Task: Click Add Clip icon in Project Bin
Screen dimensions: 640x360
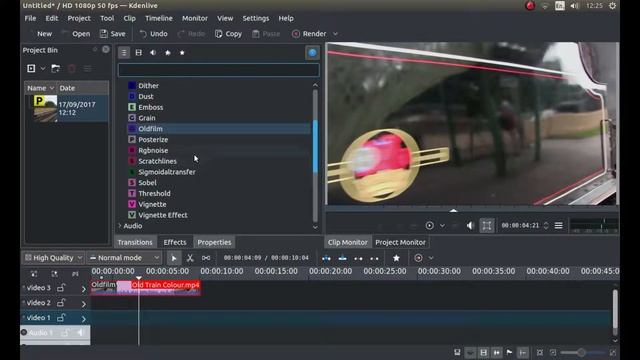Action: click(31, 69)
